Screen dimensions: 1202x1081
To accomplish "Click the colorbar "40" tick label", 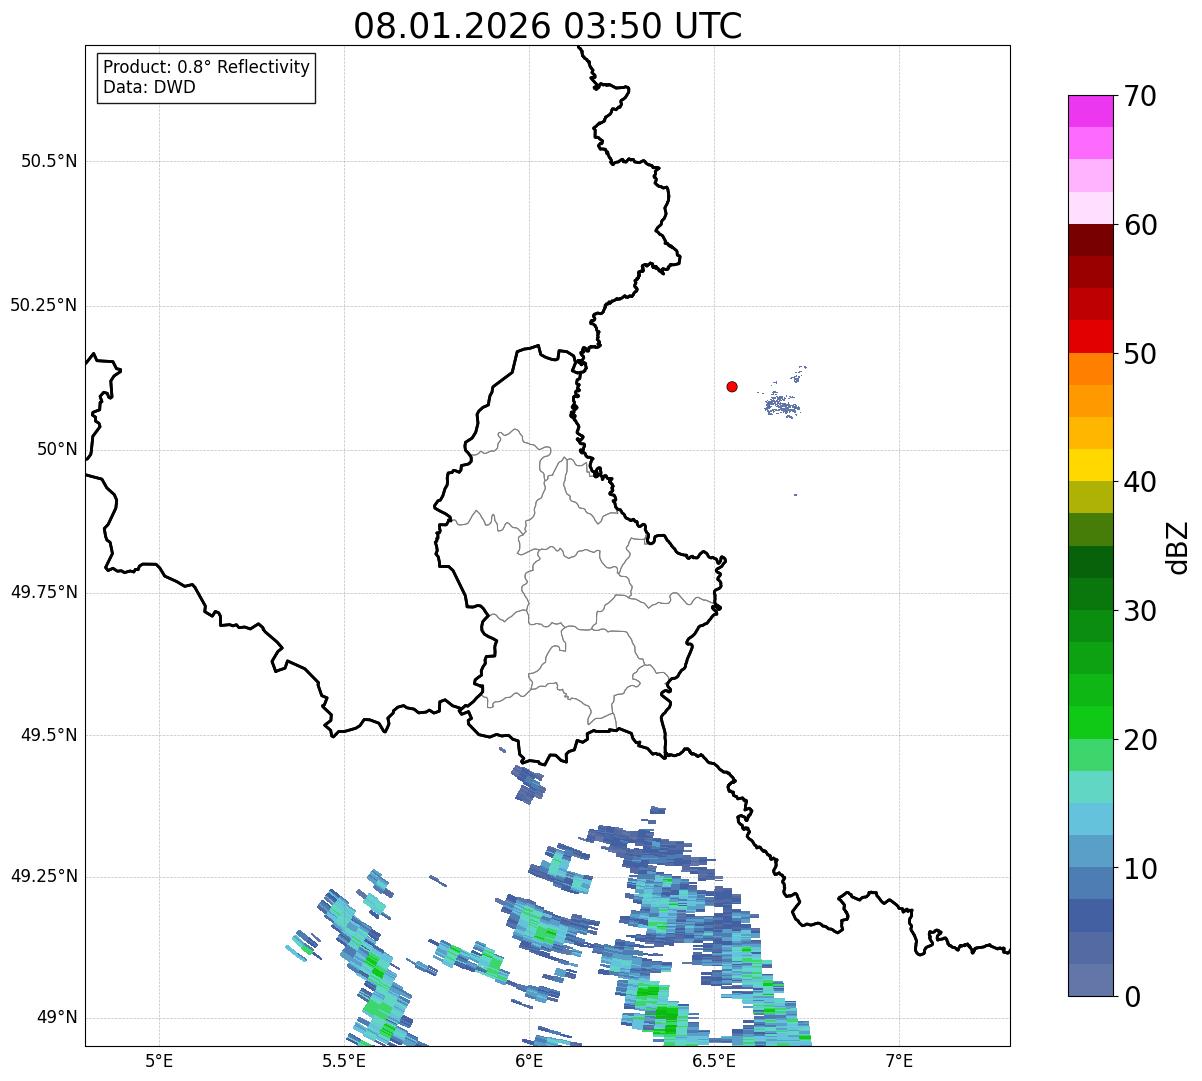I will pyautogui.click(x=1140, y=482).
